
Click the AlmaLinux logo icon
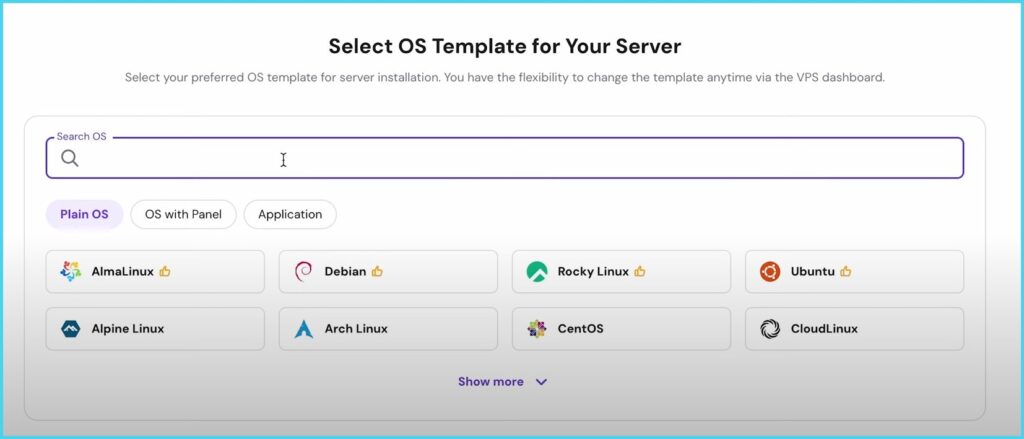tap(71, 271)
